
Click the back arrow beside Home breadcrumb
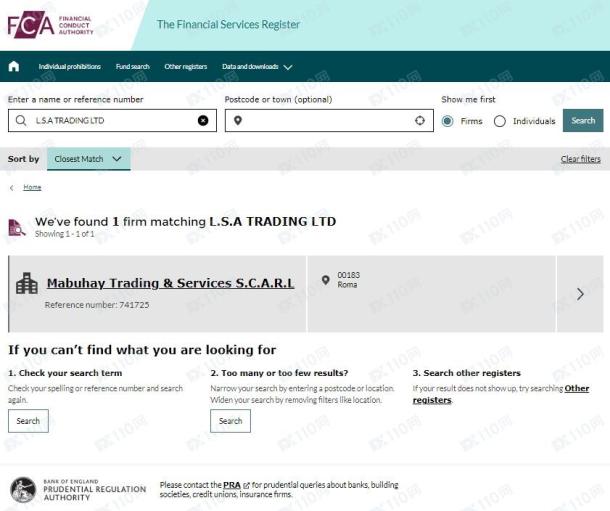12,188
